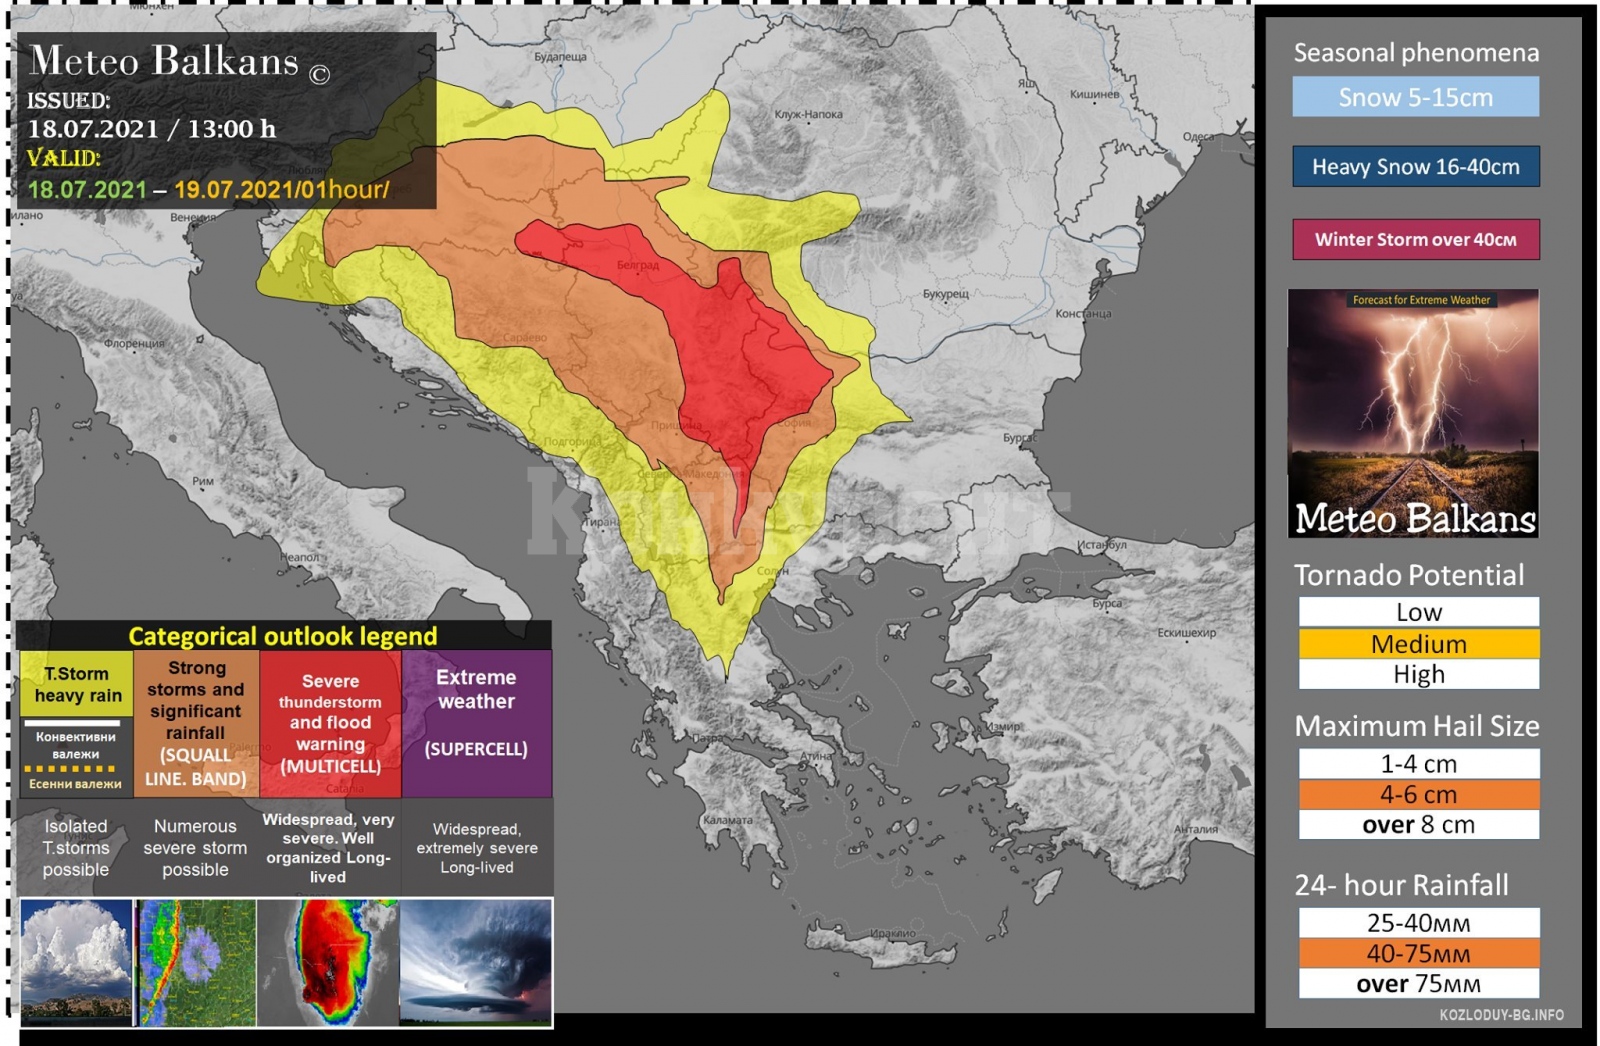Click the 'Истанбул' city label on map
1600x1046 pixels.
(1101, 545)
